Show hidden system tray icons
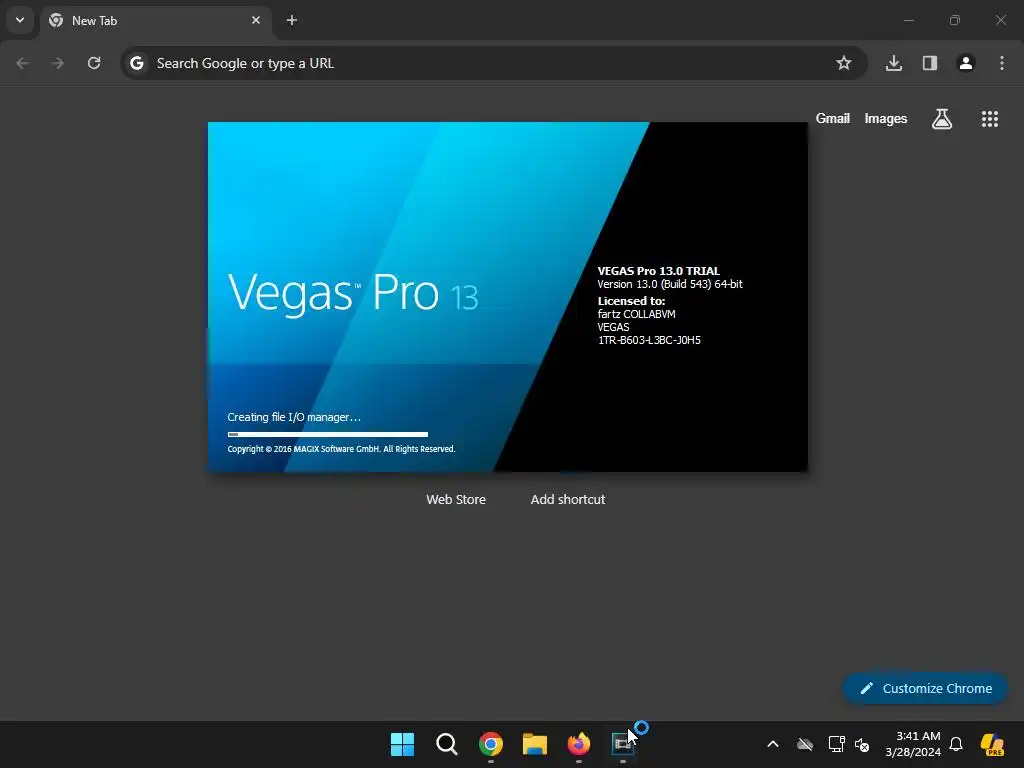The width and height of the screenshot is (1024, 768). pyautogui.click(x=773, y=744)
